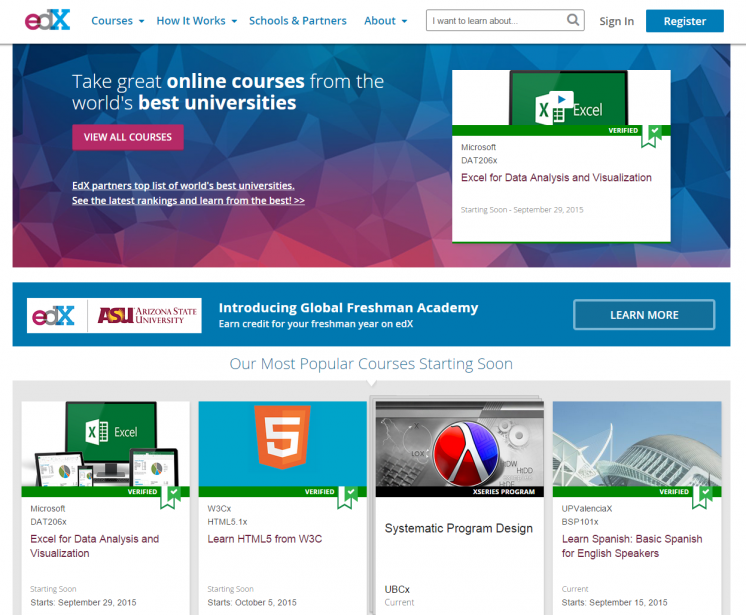Open Learn HTML5 from W3C course

(x=265, y=539)
